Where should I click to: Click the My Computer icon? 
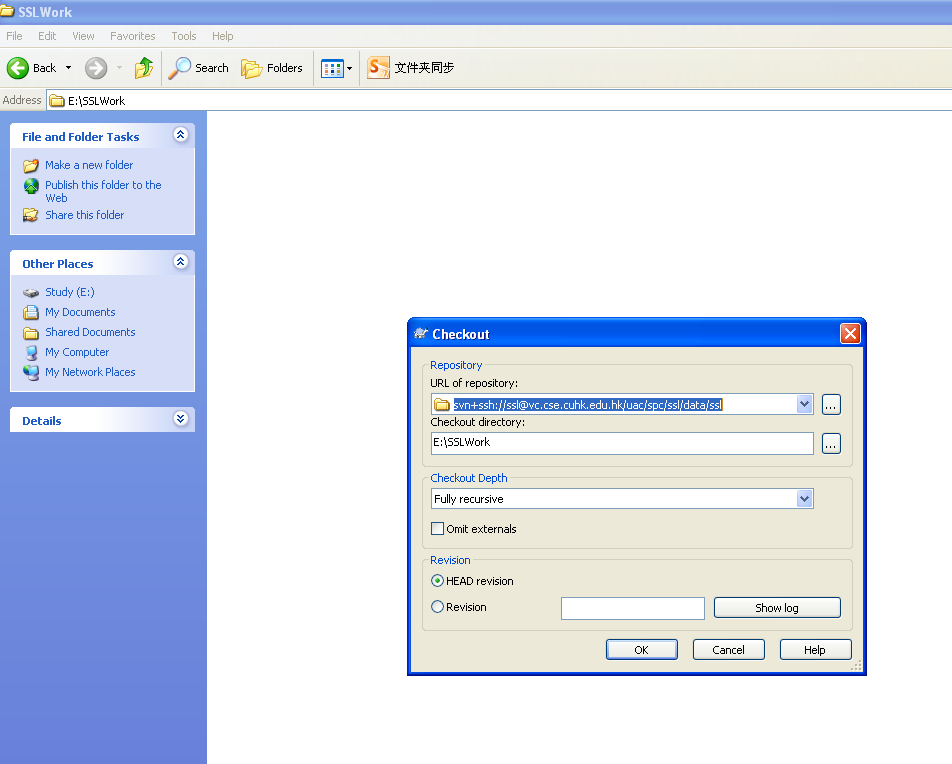click(x=31, y=353)
